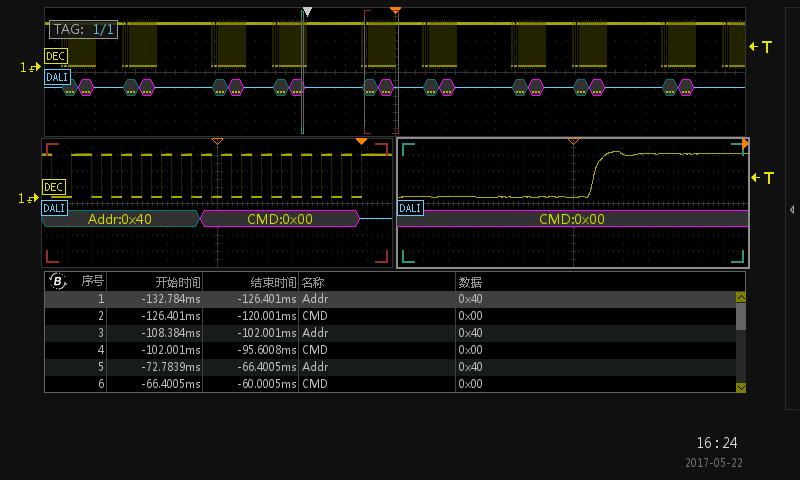Click the DALI label in the overview waveform

pyautogui.click(x=57, y=78)
